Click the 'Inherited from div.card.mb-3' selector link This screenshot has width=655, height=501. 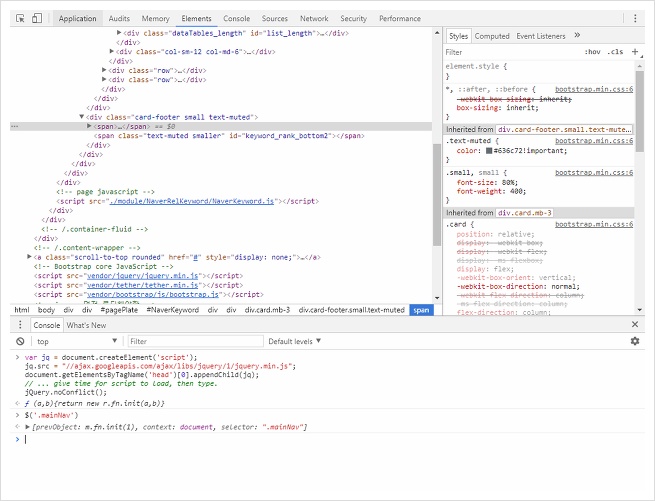point(525,213)
